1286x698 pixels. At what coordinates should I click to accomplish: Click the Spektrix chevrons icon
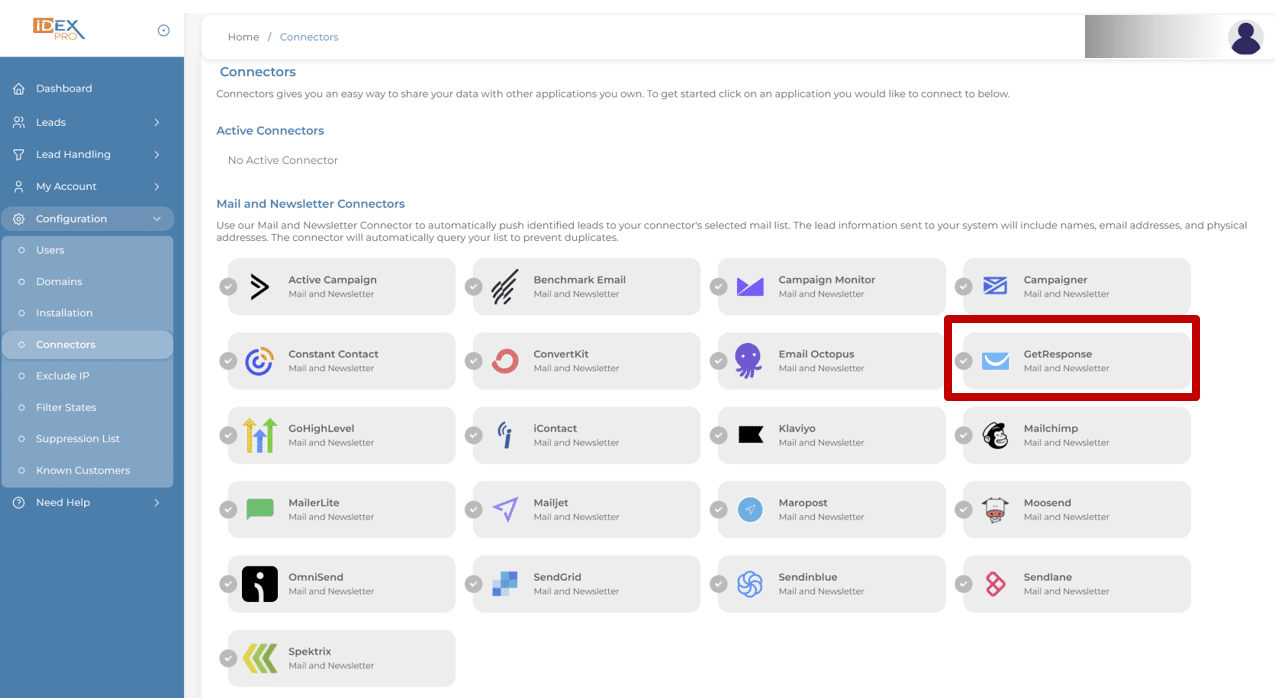pyautogui.click(x=260, y=658)
